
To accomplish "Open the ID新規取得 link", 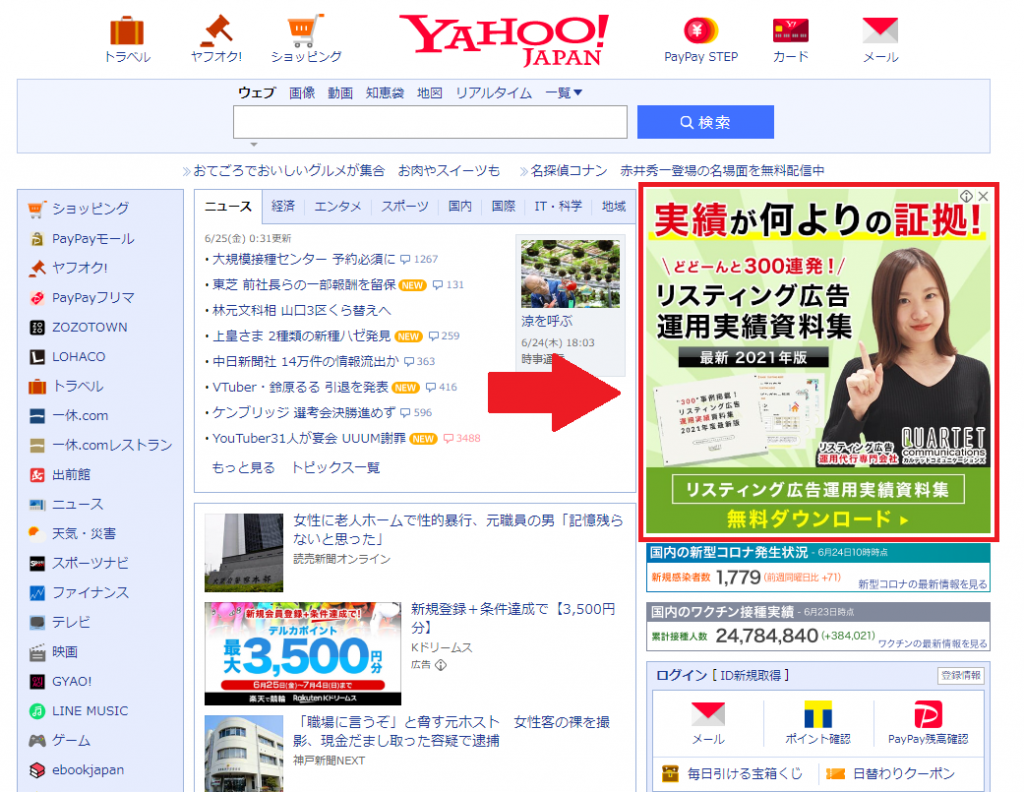I will (x=750, y=675).
